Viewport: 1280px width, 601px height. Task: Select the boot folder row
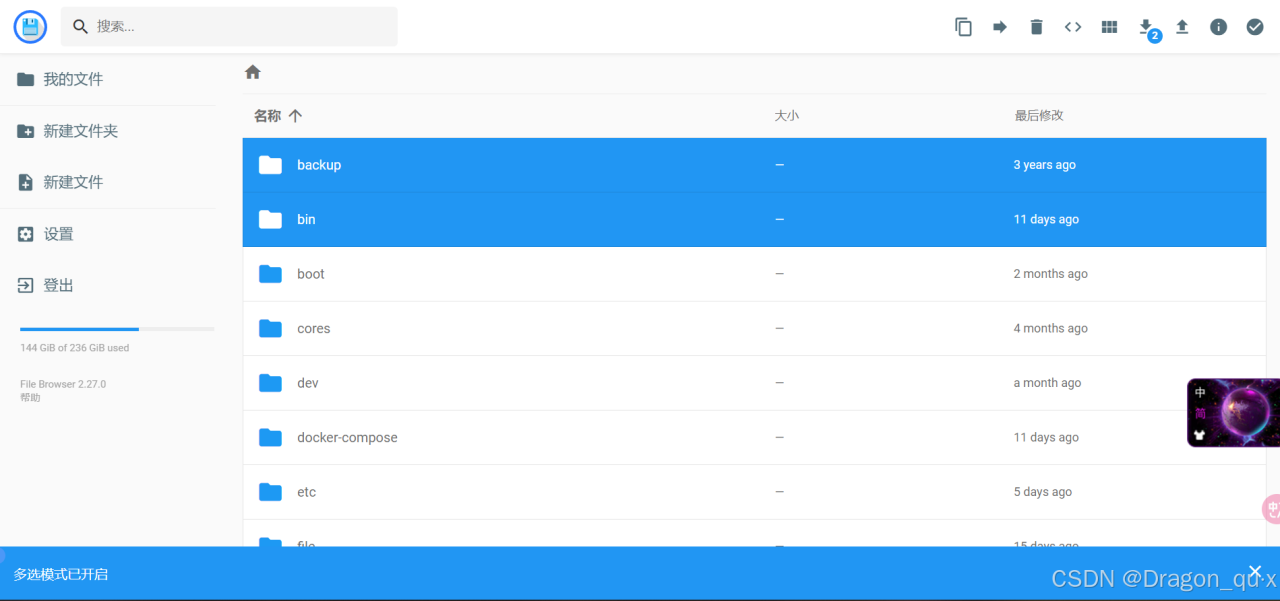[x=754, y=274]
